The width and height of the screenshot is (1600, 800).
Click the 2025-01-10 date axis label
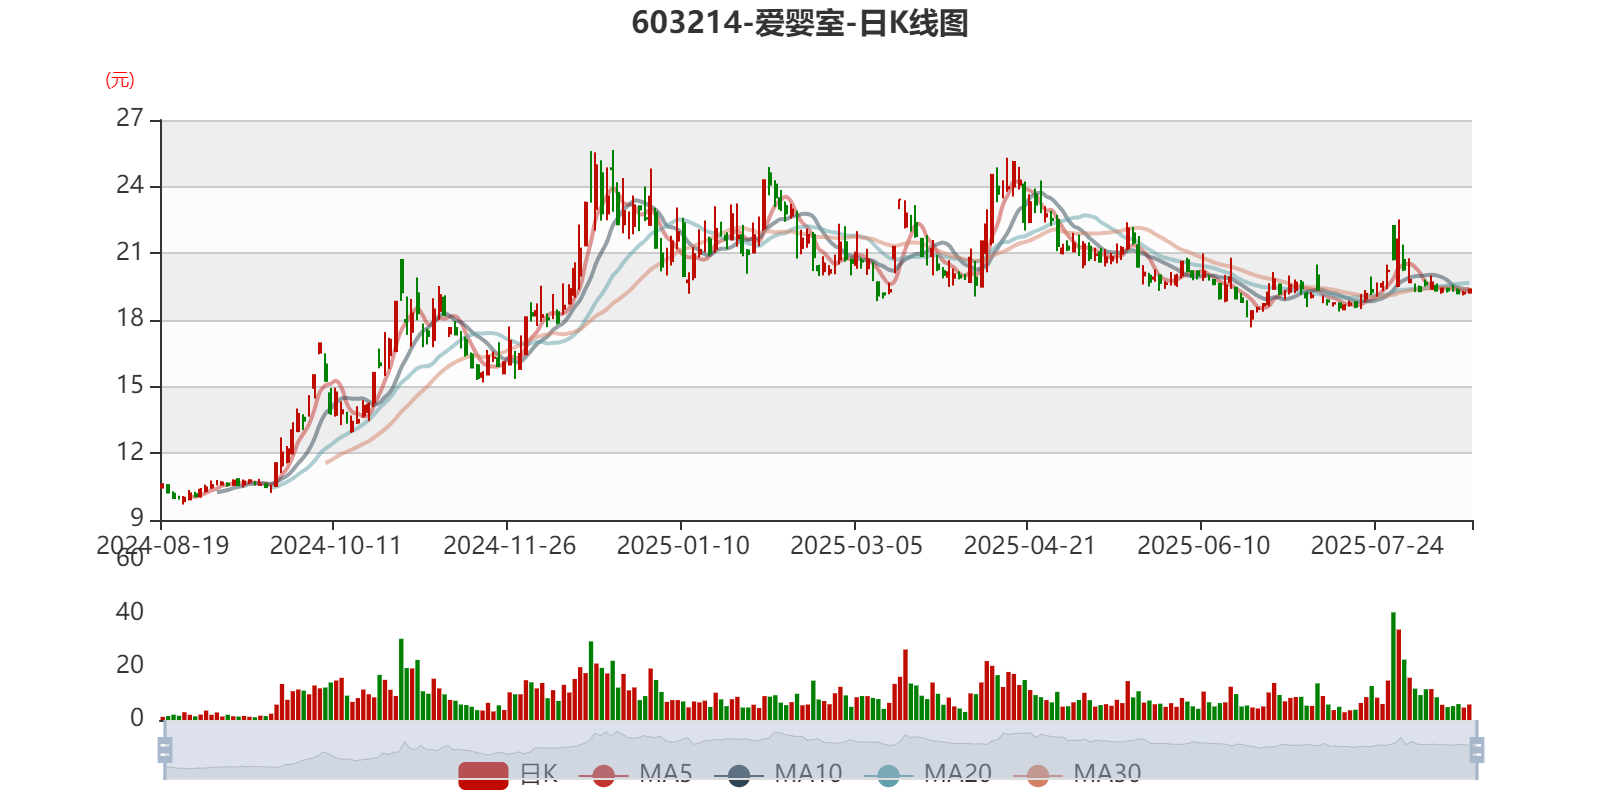point(683,545)
